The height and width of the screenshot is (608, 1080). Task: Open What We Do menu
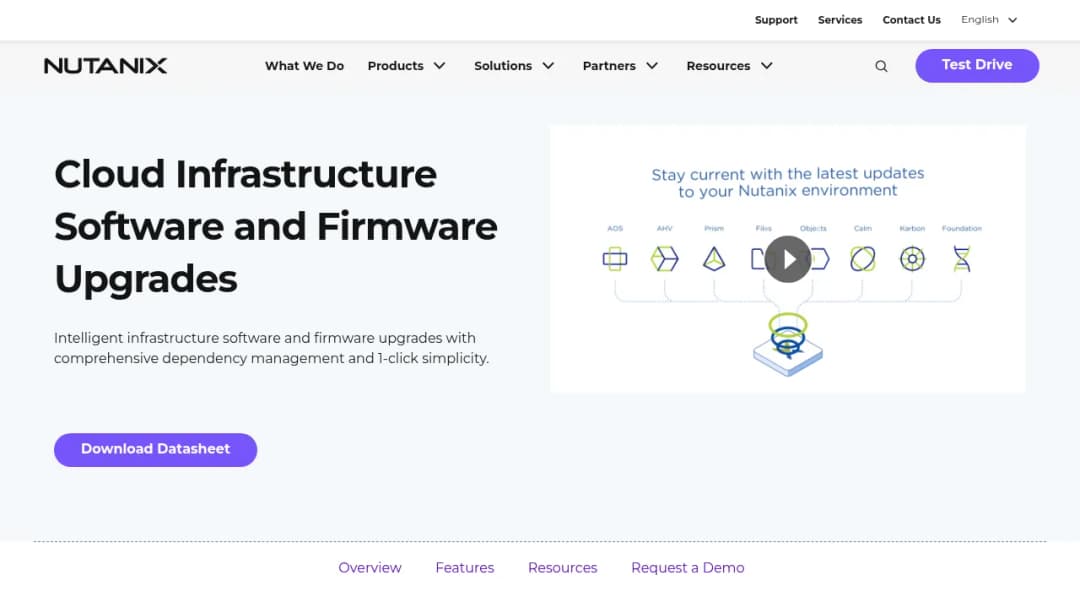[304, 66]
